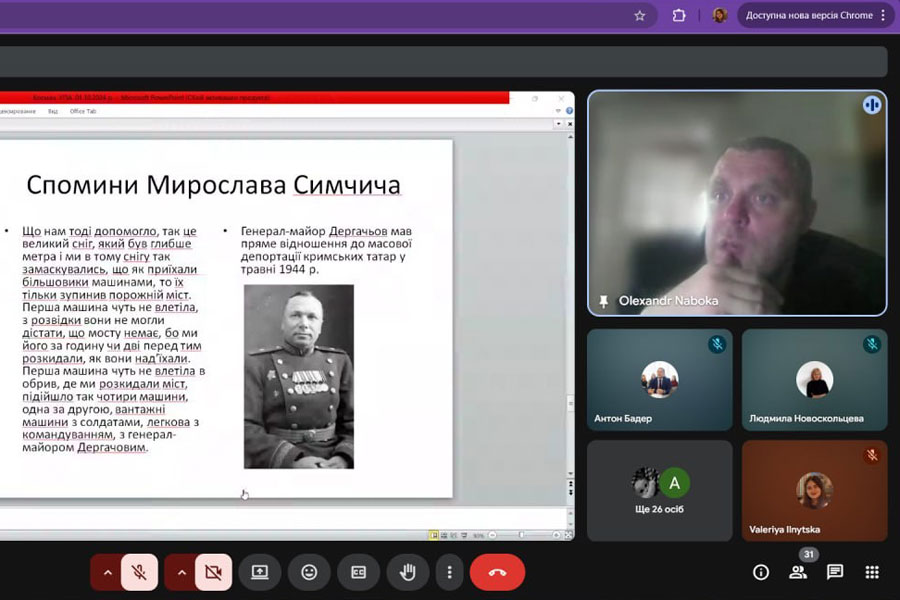Leave the call with the red hang-up button
900x600 pixels.
click(497, 572)
